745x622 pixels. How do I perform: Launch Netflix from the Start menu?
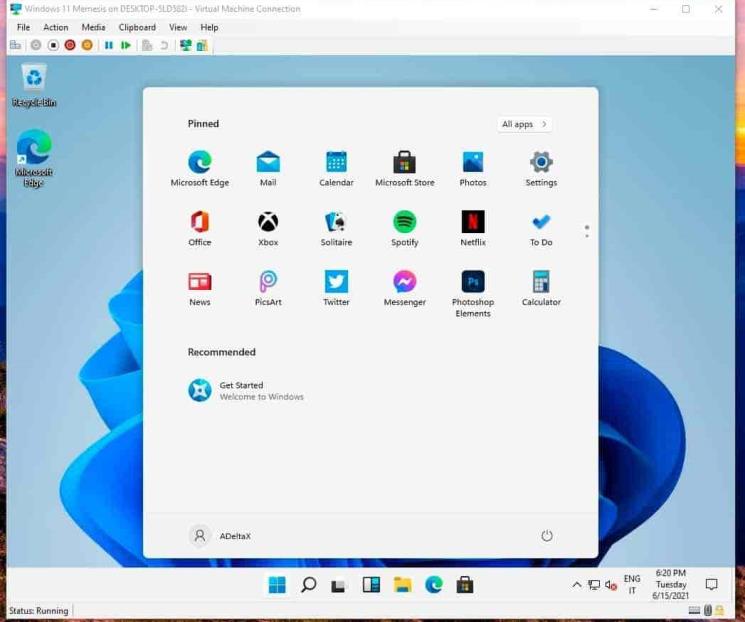[x=473, y=228]
